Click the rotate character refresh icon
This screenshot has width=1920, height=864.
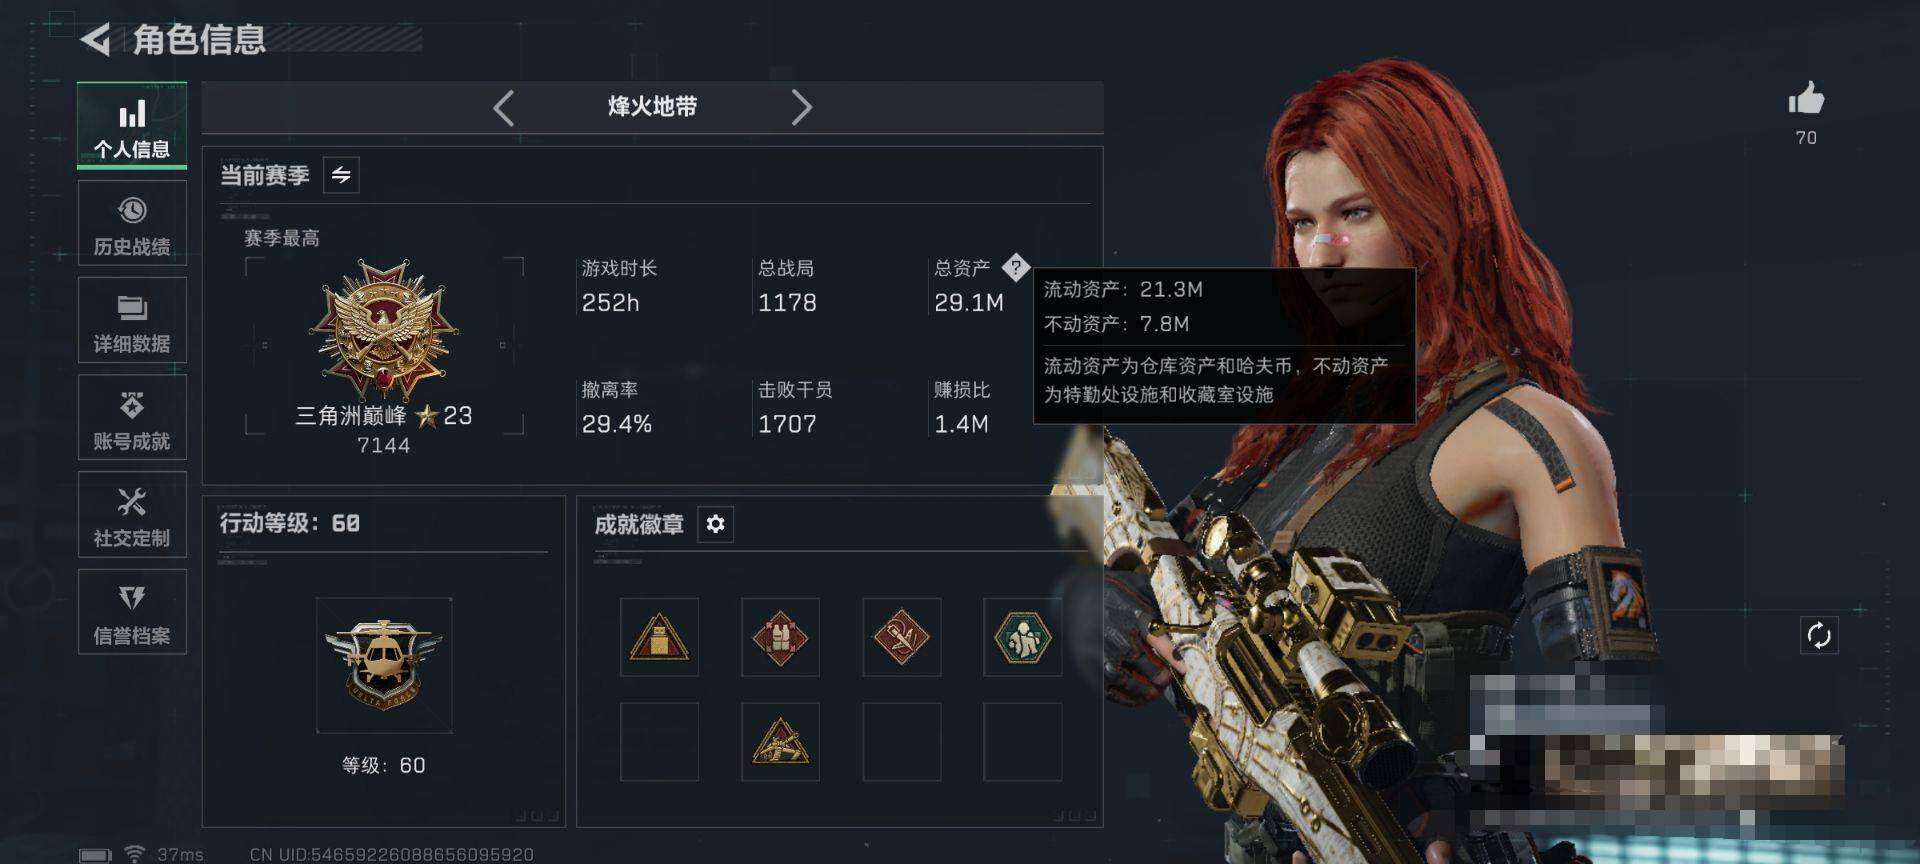point(1819,635)
